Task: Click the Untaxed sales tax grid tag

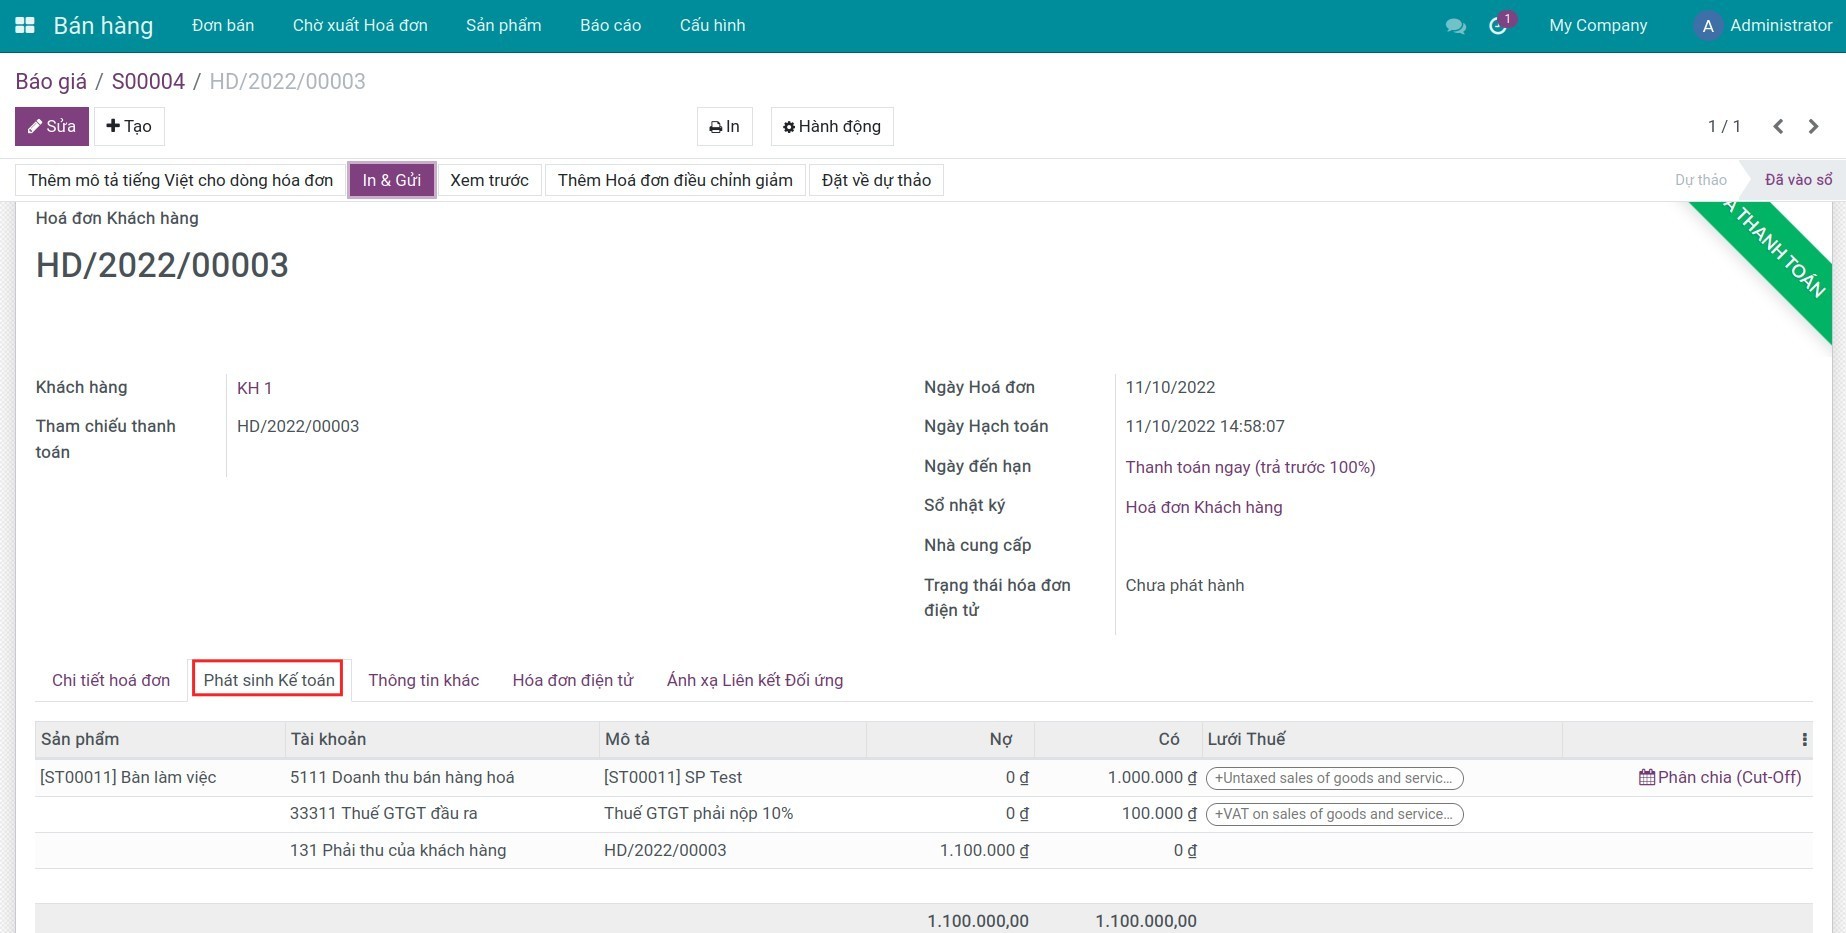Action: (1334, 778)
